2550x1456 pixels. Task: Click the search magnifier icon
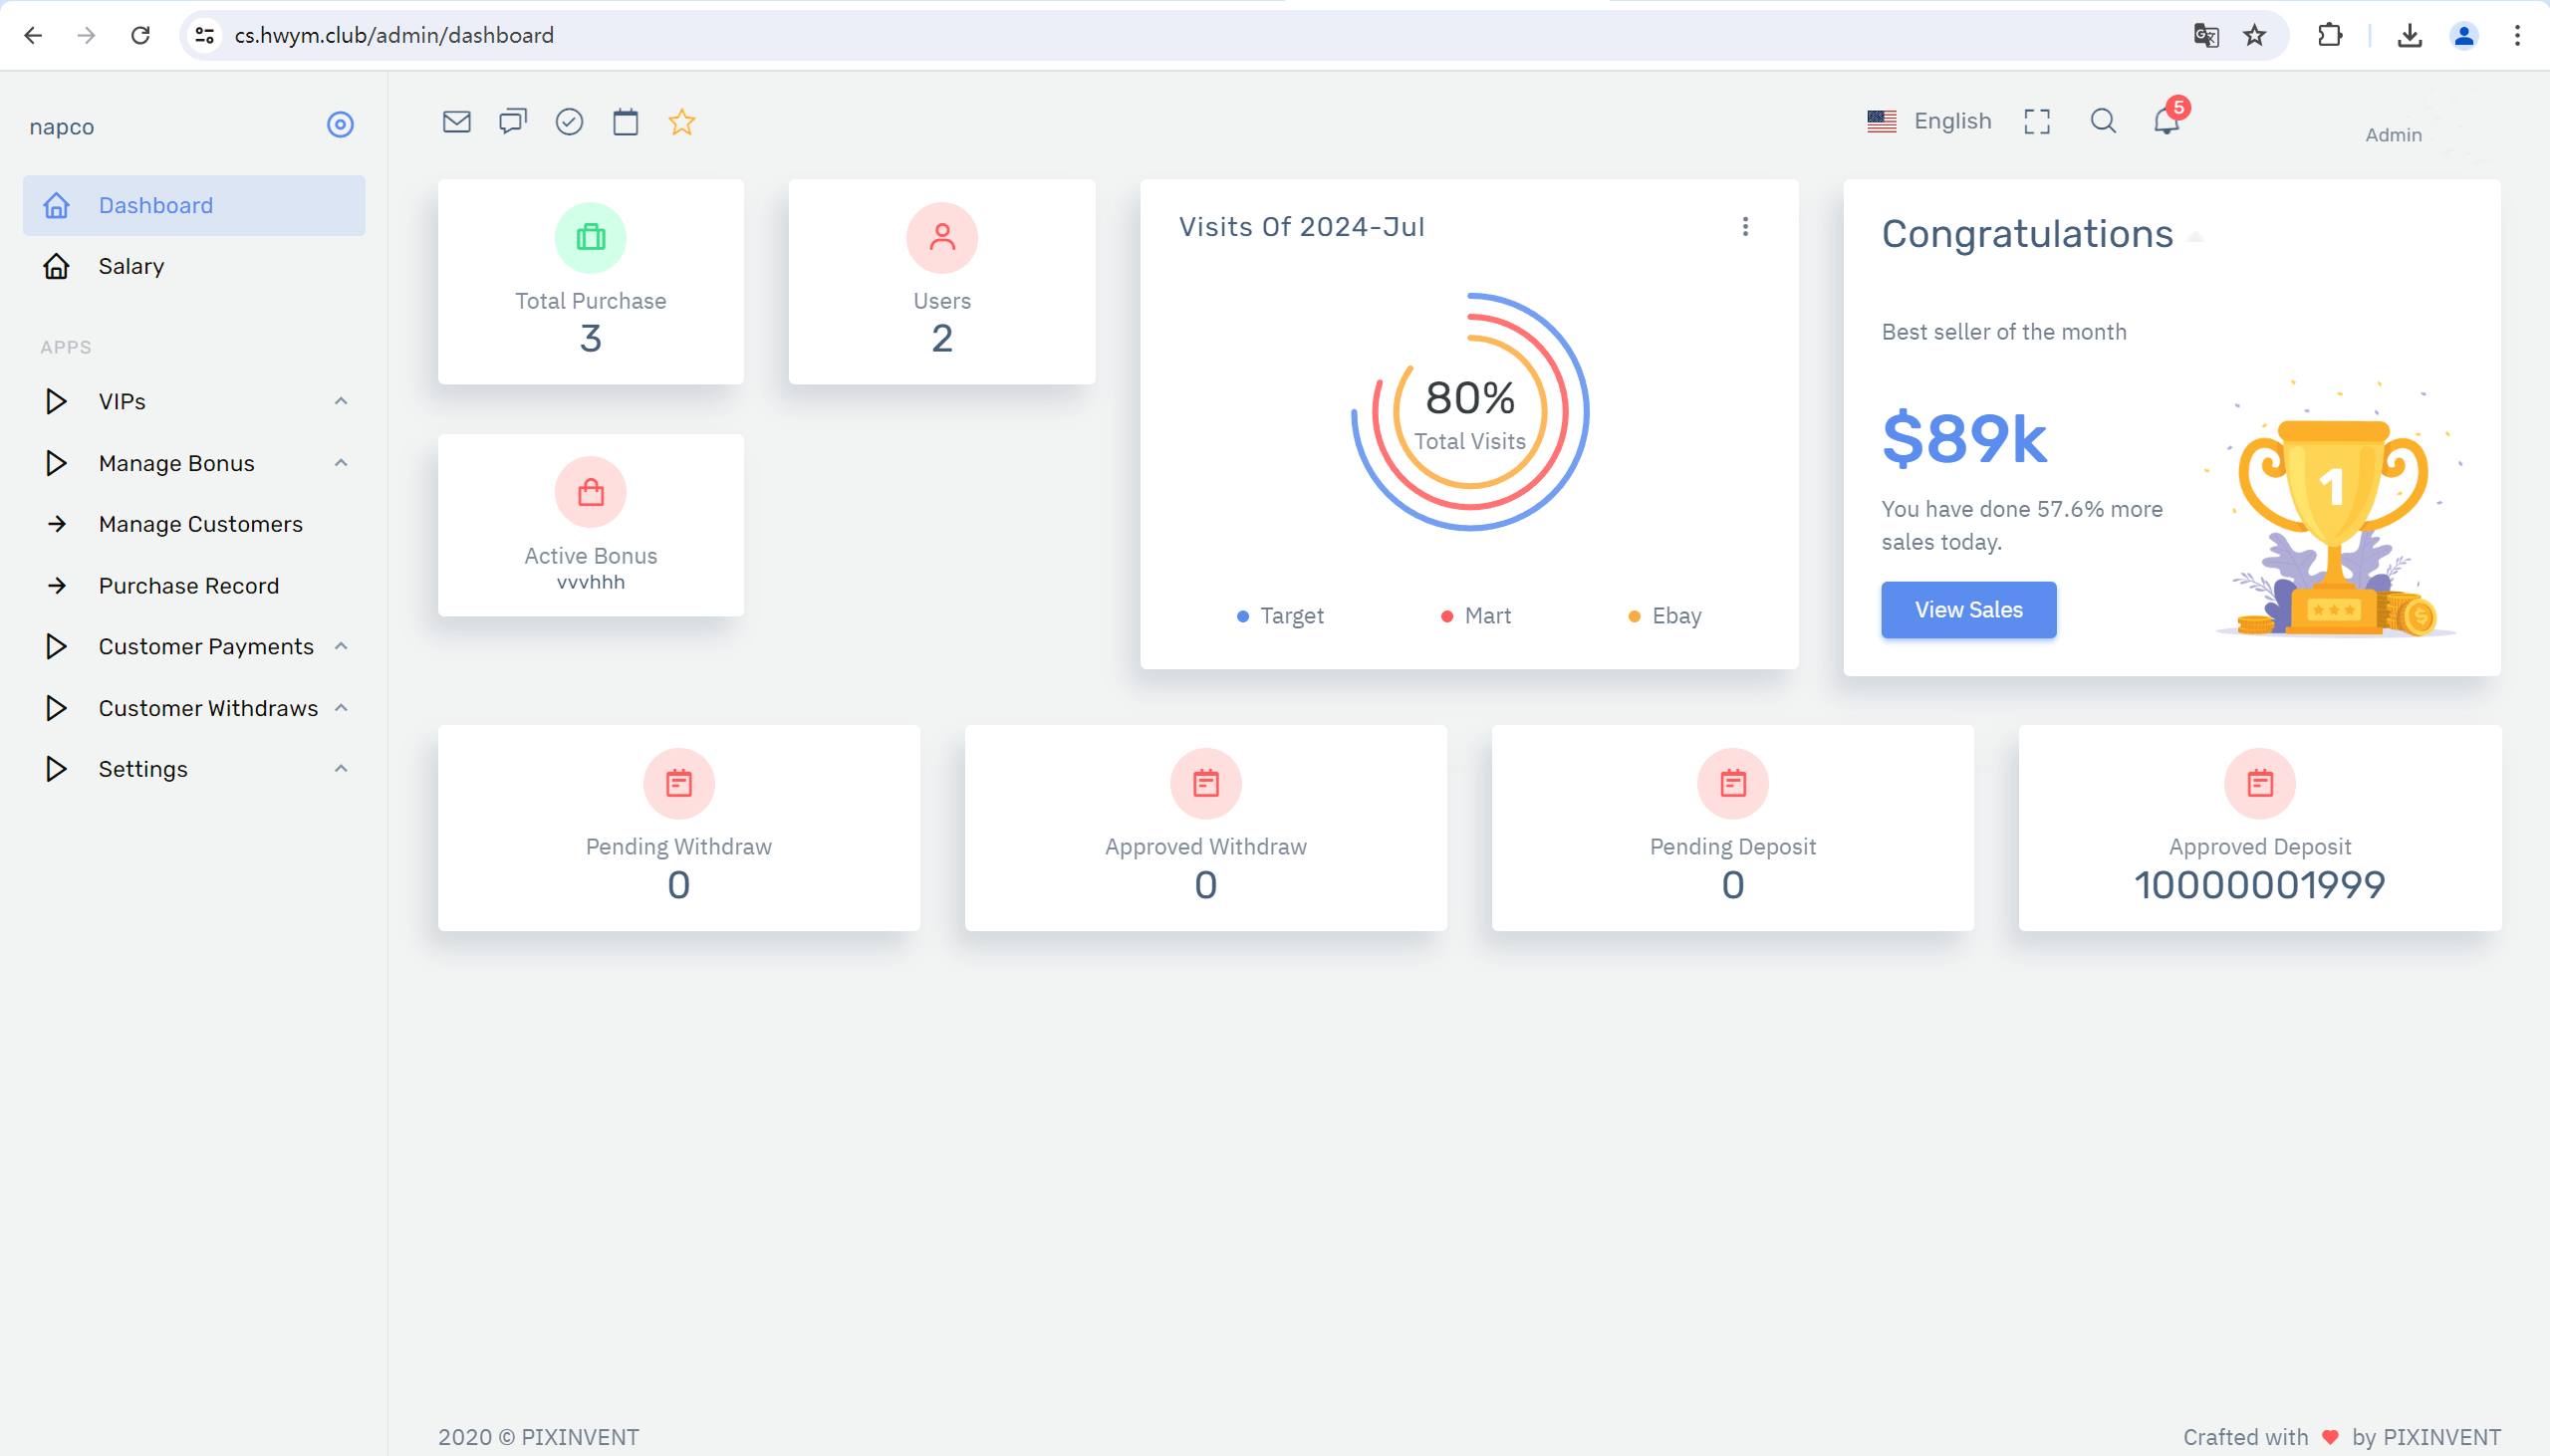click(2104, 119)
